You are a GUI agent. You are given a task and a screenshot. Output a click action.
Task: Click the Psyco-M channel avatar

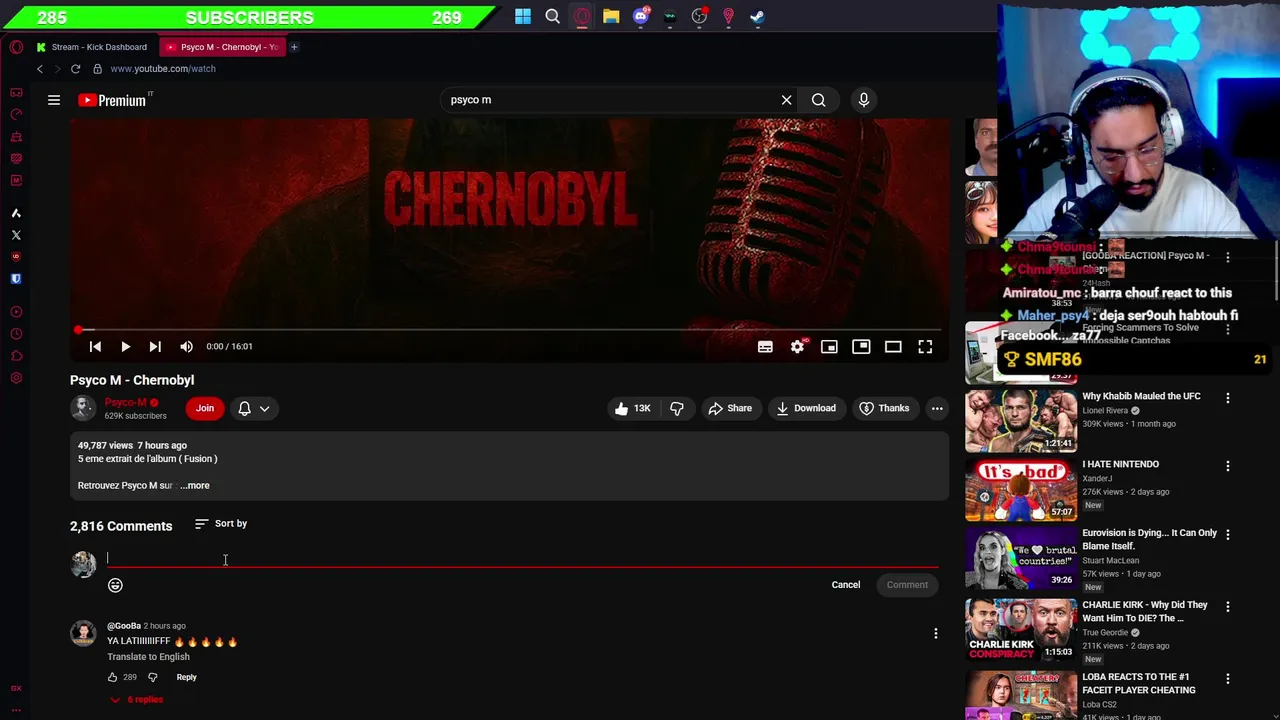click(x=83, y=408)
